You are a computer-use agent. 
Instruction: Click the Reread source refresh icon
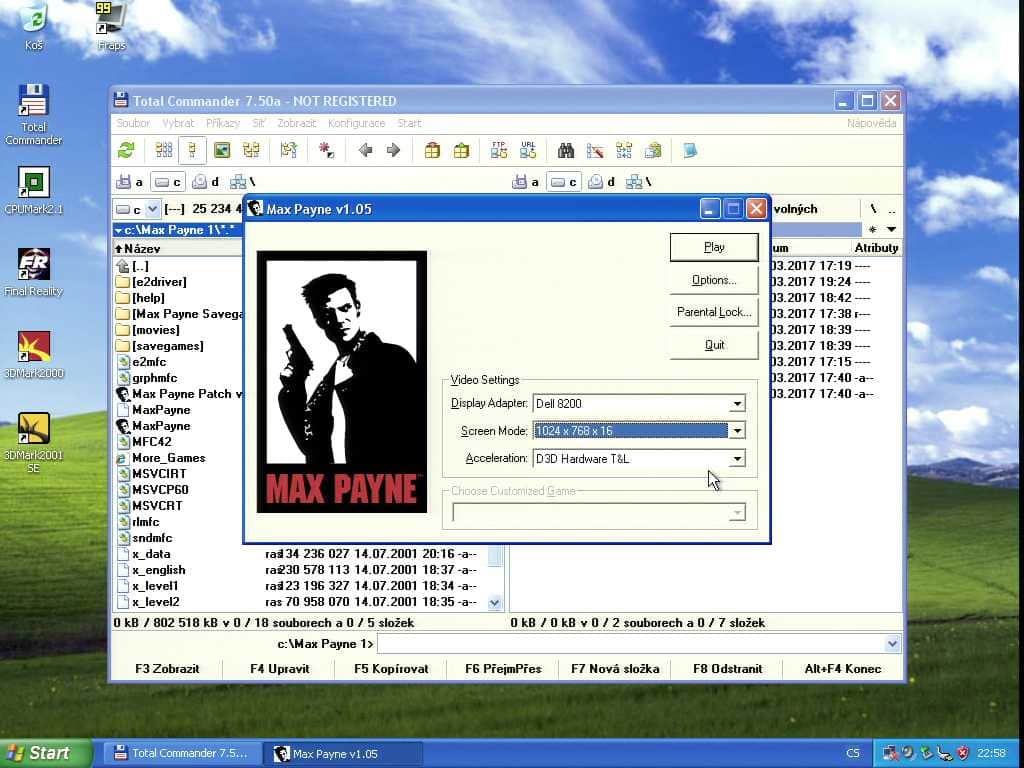point(126,151)
